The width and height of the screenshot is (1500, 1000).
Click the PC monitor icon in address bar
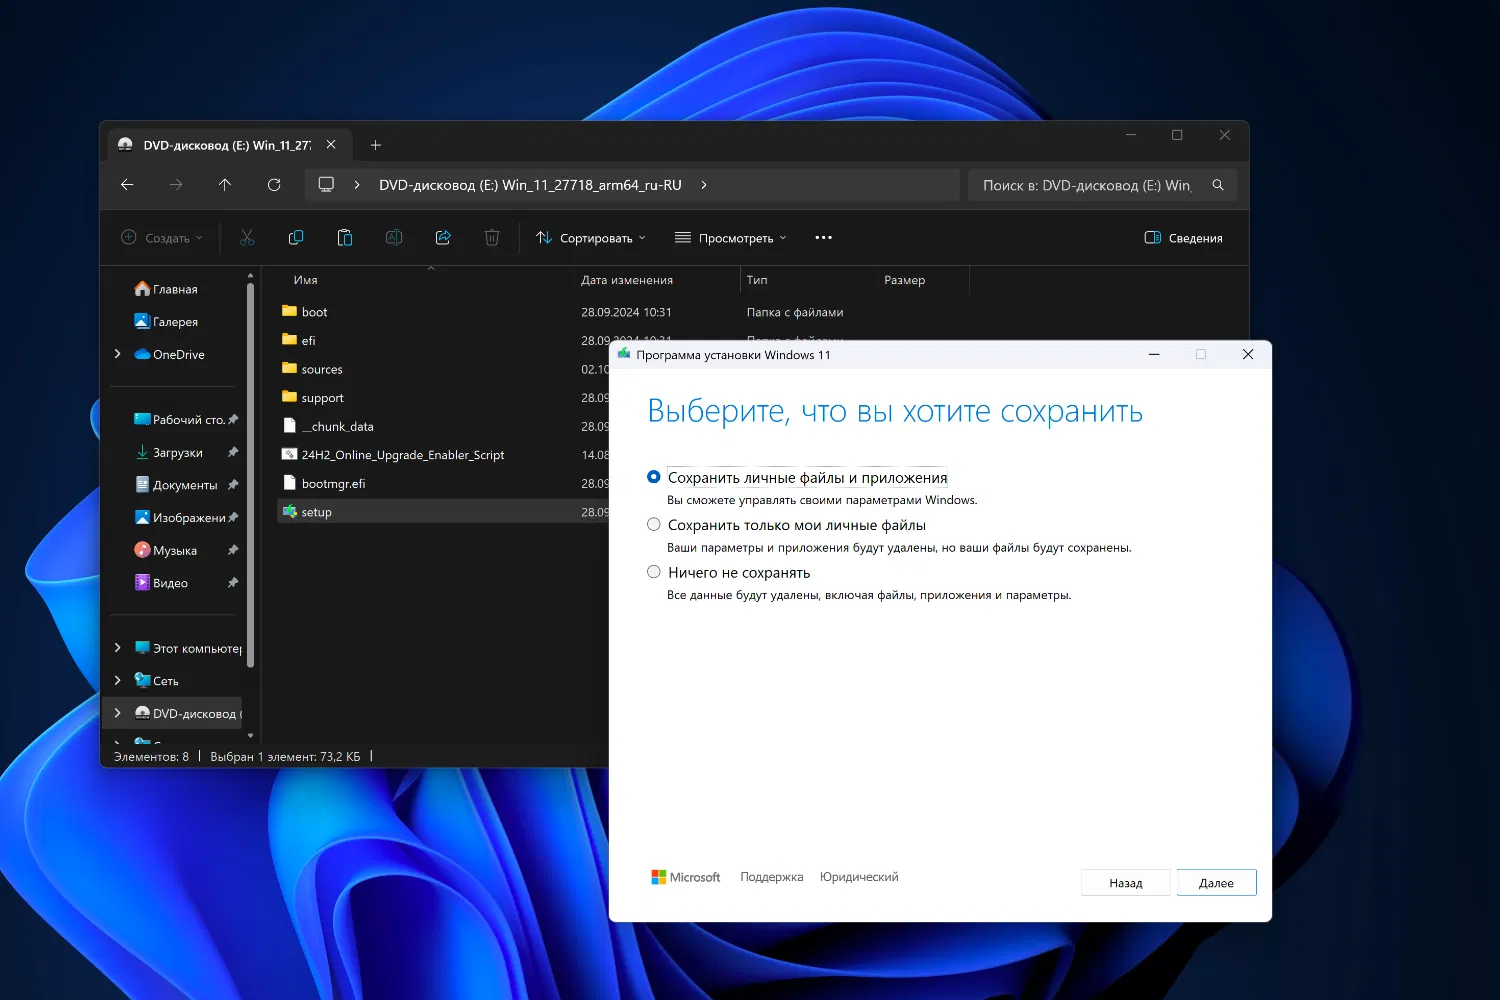coord(326,185)
